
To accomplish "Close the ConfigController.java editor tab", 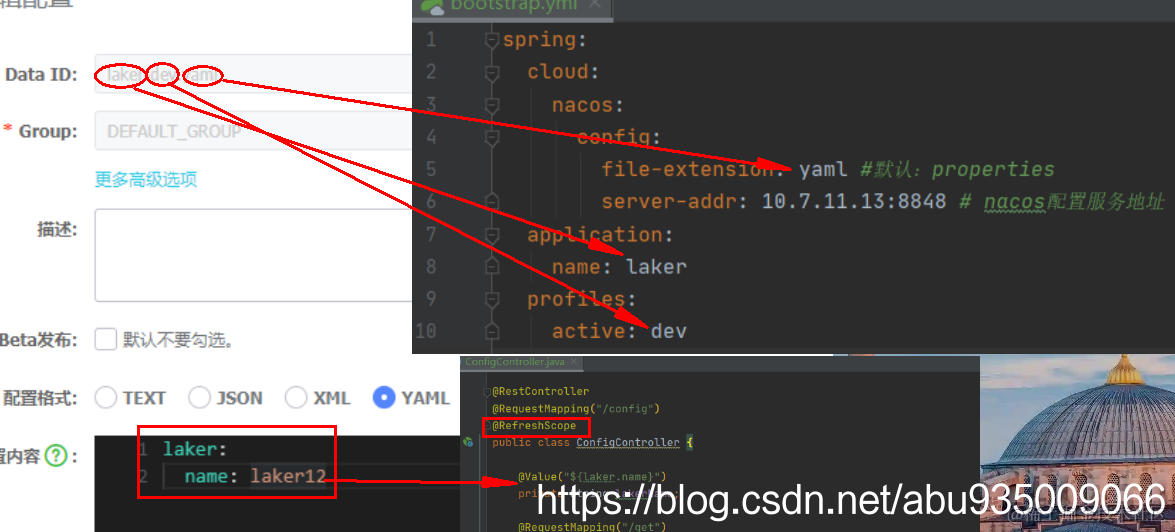I will tap(574, 362).
